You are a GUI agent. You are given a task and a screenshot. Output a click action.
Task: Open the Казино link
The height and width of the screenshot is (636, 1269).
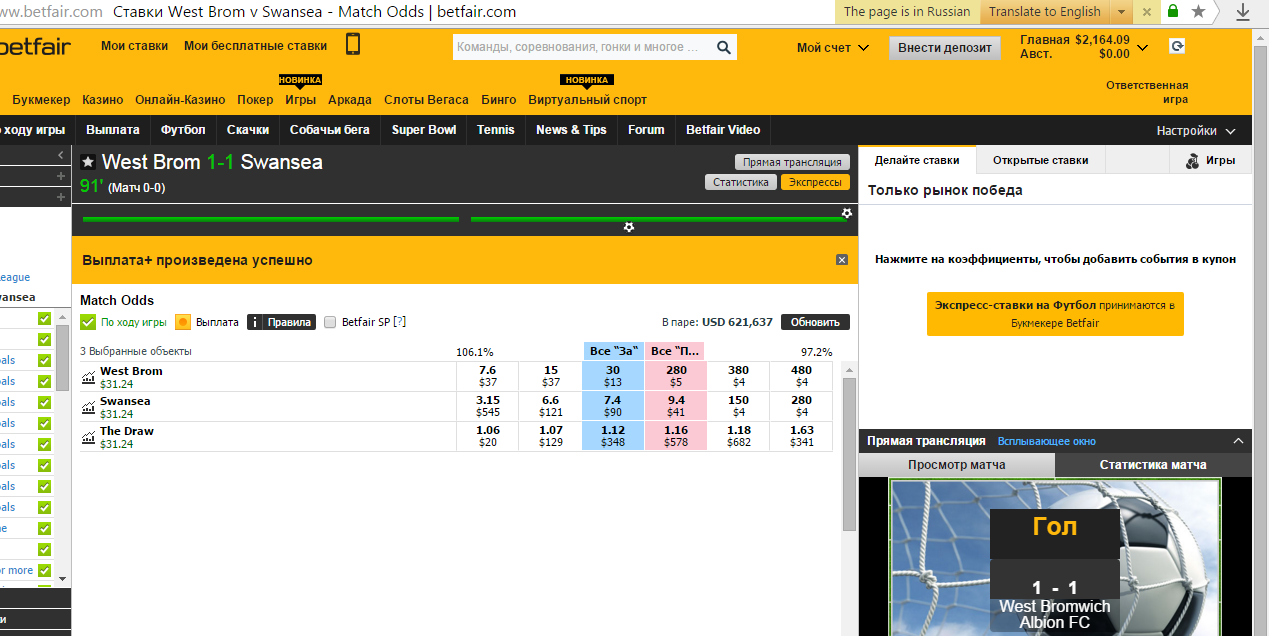(103, 100)
